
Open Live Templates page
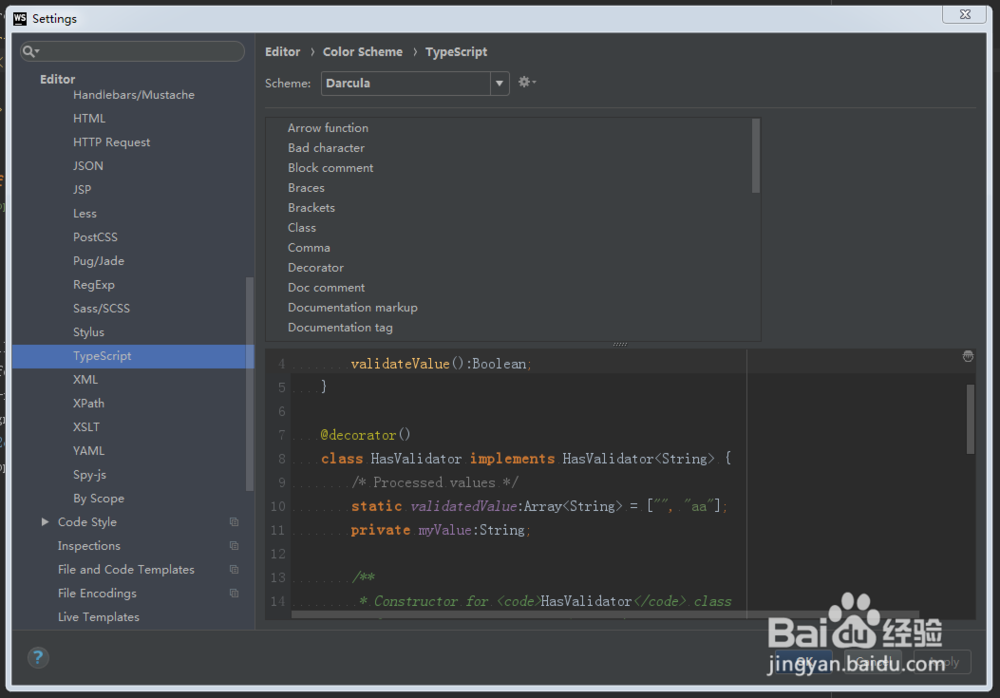point(99,617)
